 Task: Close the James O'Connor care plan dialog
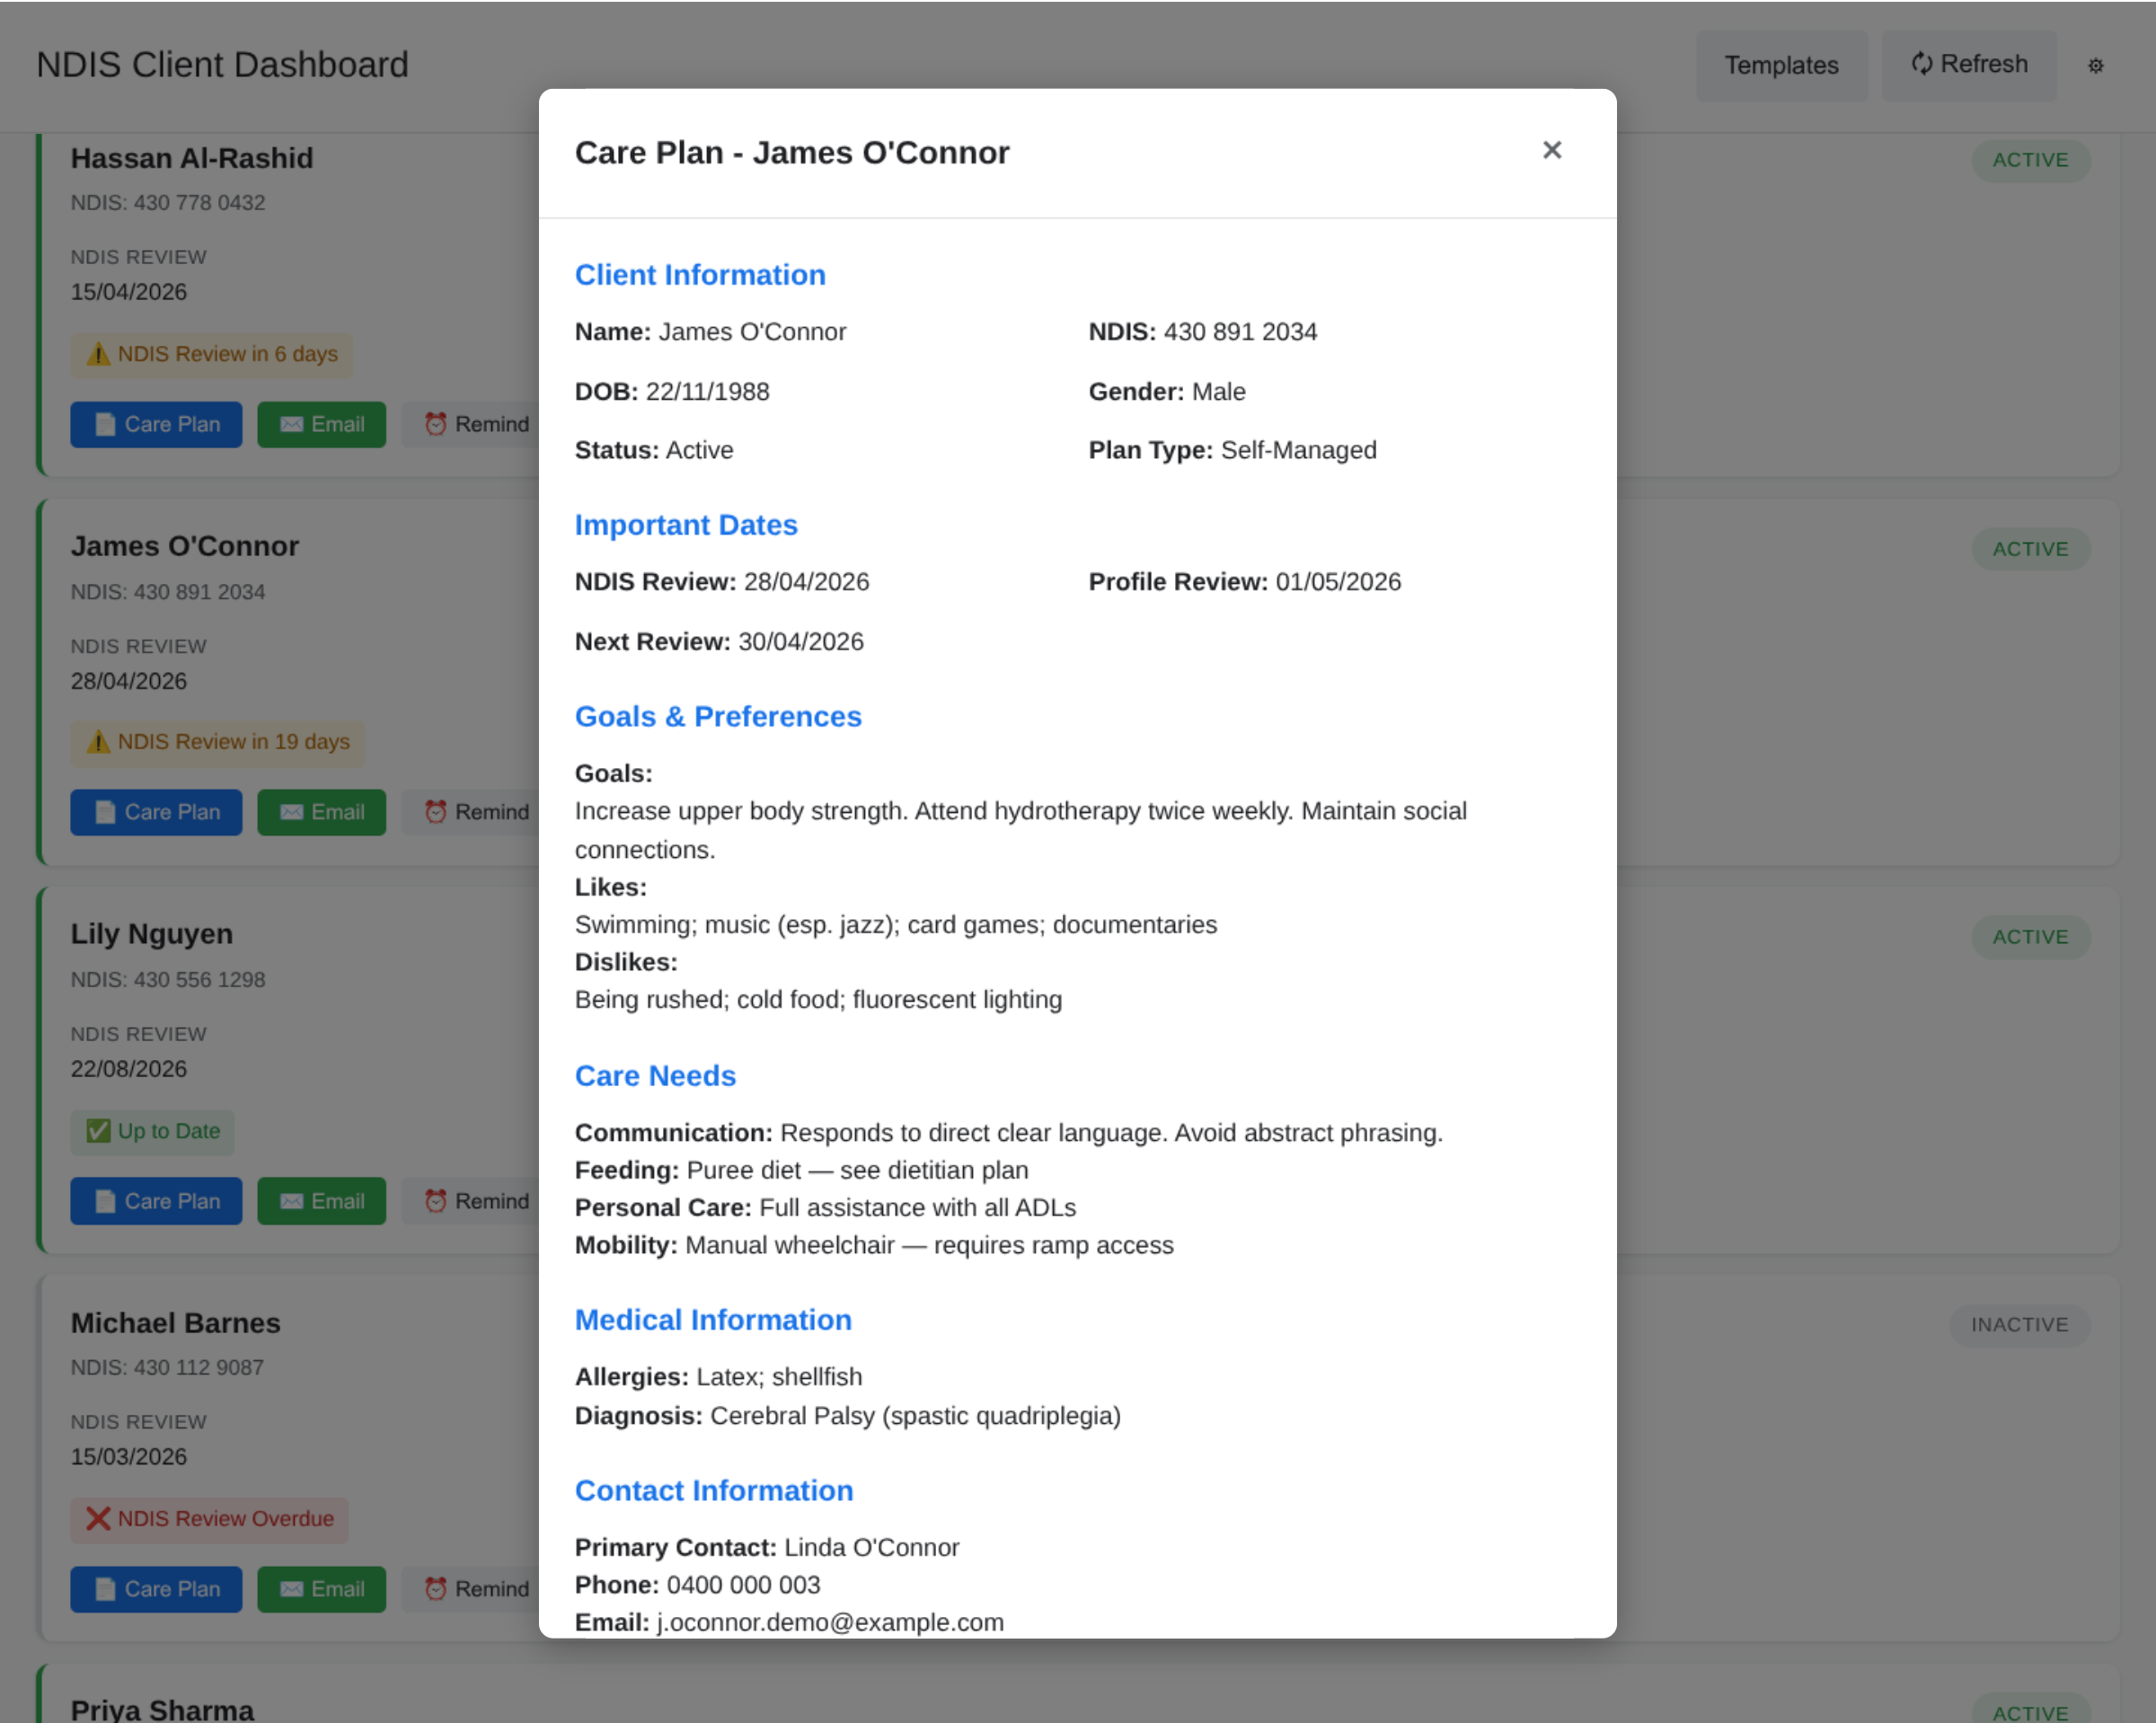coord(1551,150)
